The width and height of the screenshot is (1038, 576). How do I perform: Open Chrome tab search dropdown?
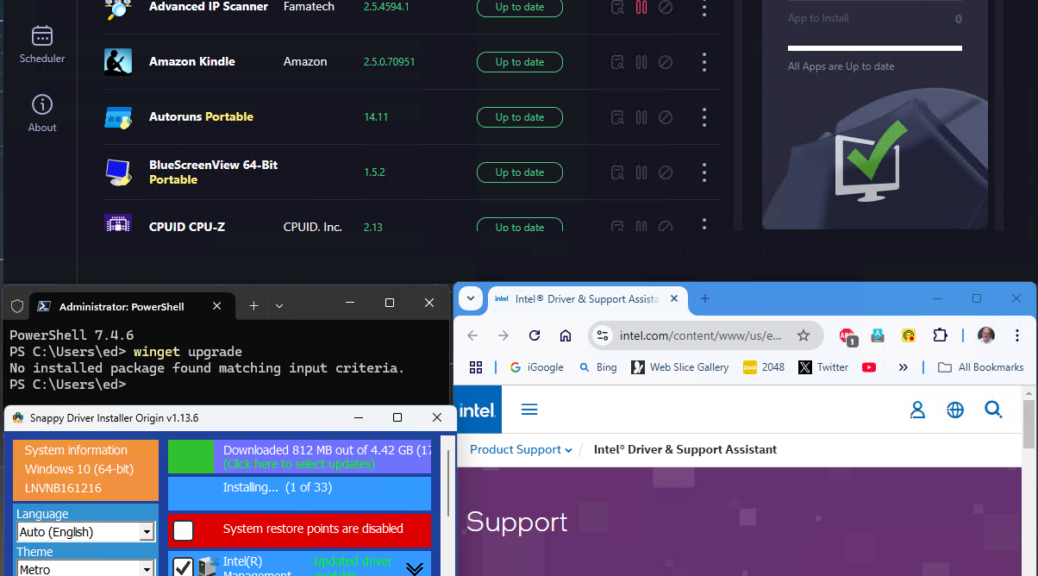click(x=471, y=299)
